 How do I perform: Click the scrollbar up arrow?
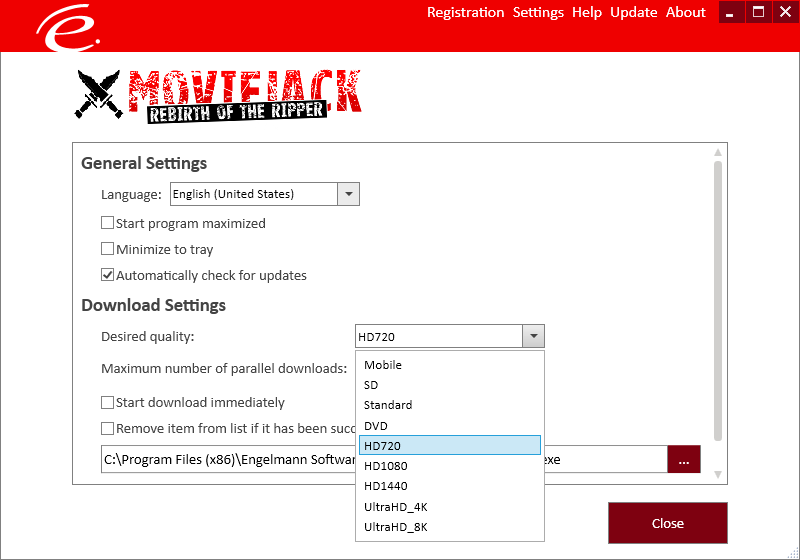point(717,152)
